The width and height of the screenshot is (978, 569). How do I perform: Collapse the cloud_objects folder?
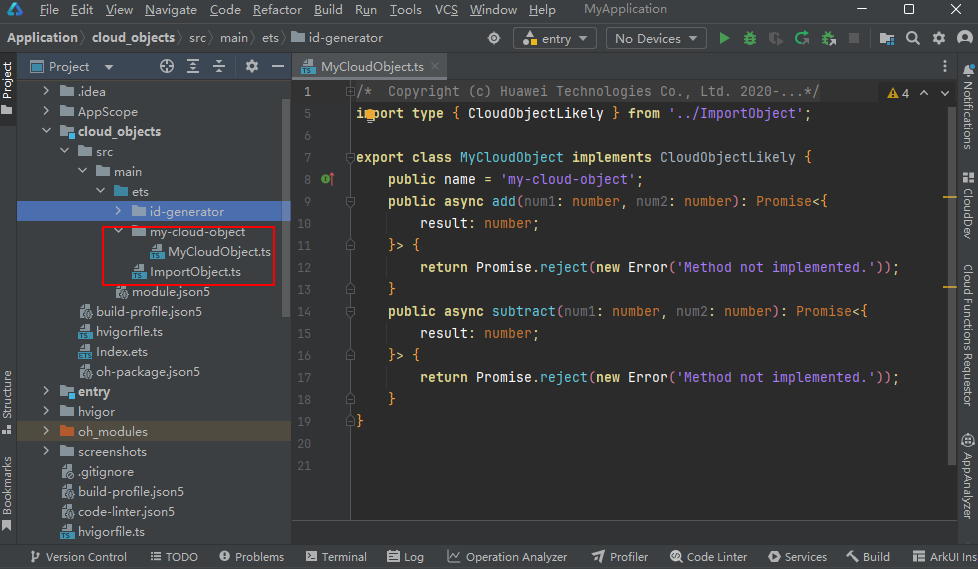(46, 131)
